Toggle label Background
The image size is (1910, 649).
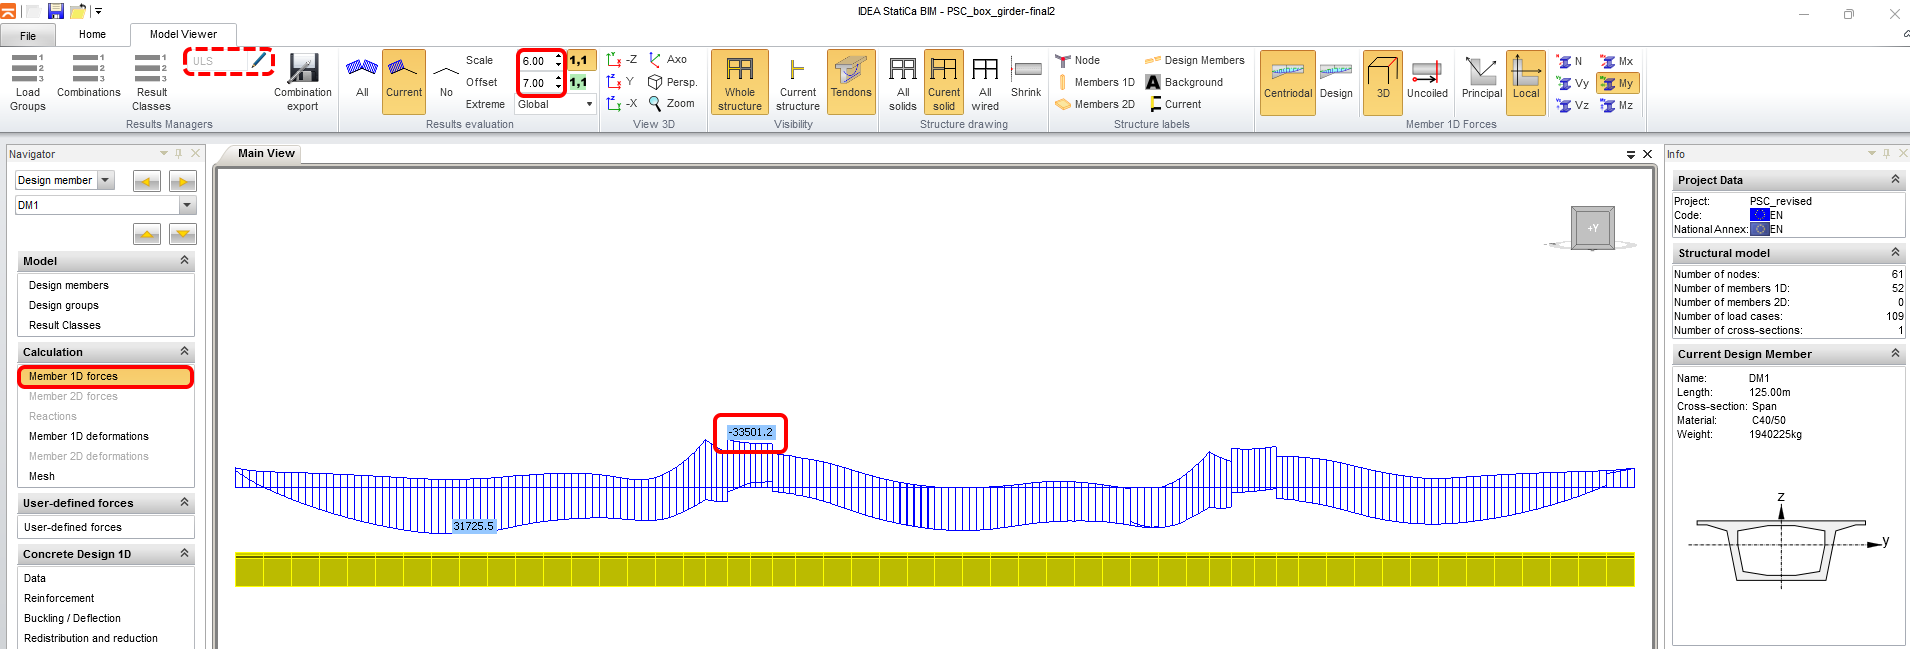point(1184,83)
